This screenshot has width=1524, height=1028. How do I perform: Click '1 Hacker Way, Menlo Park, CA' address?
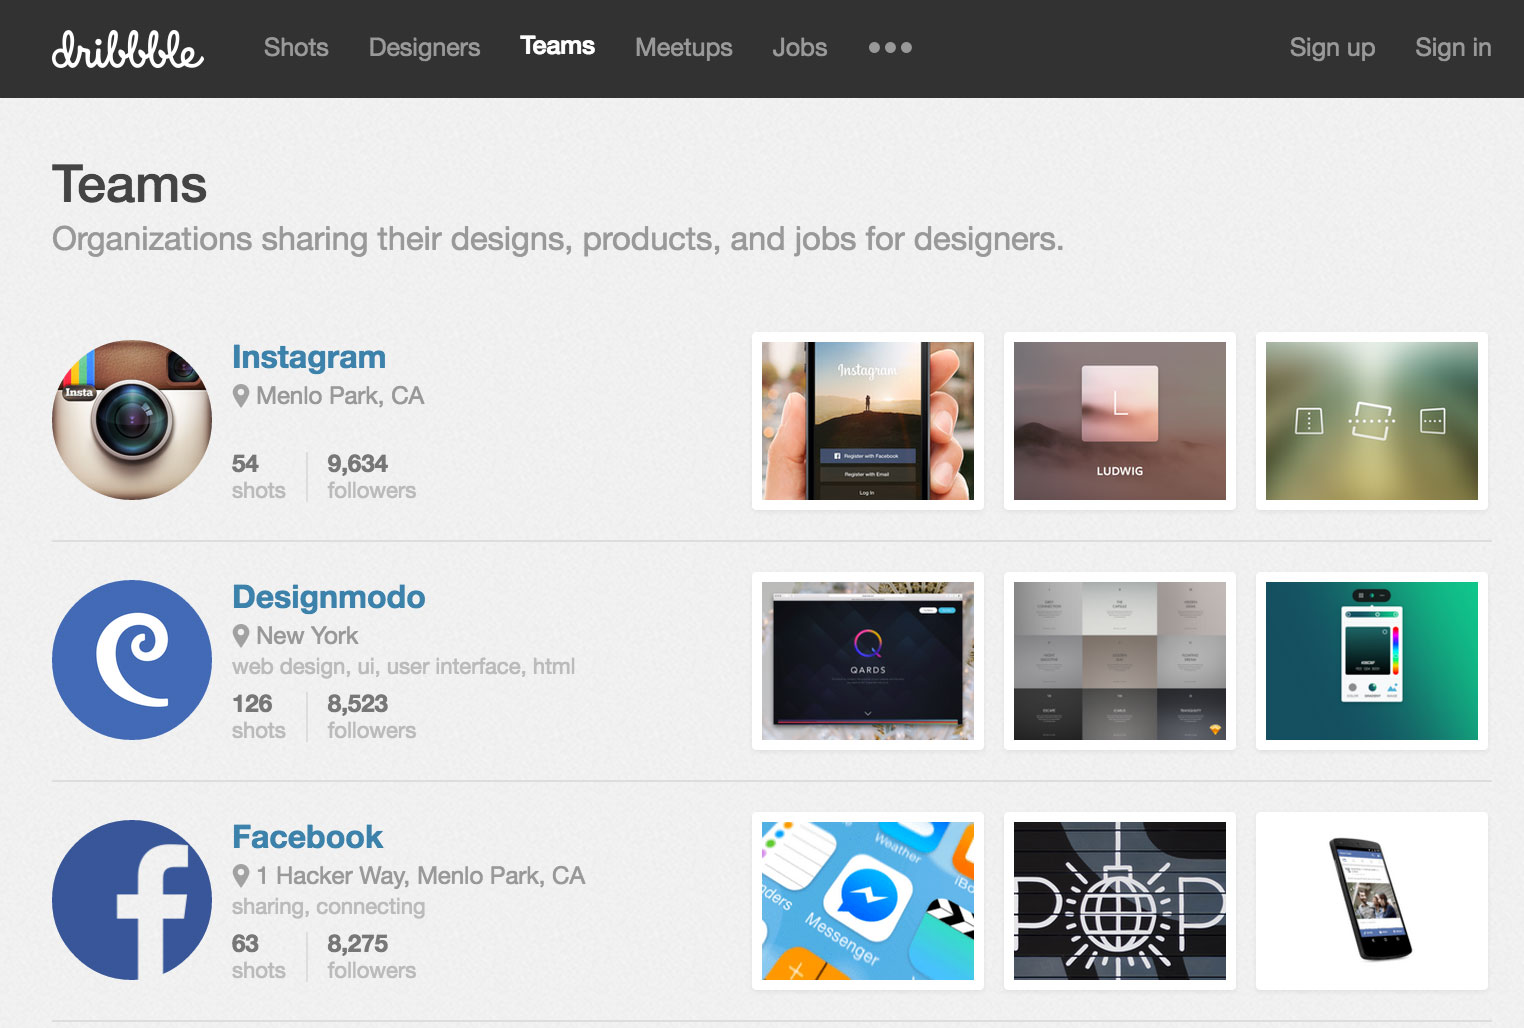[x=420, y=876]
